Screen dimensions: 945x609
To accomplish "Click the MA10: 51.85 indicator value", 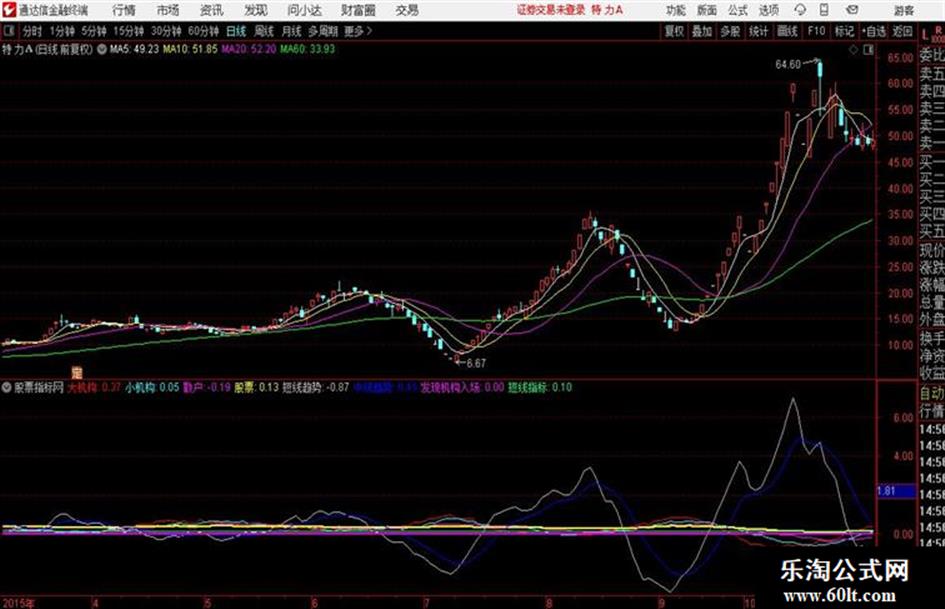I will [190, 49].
